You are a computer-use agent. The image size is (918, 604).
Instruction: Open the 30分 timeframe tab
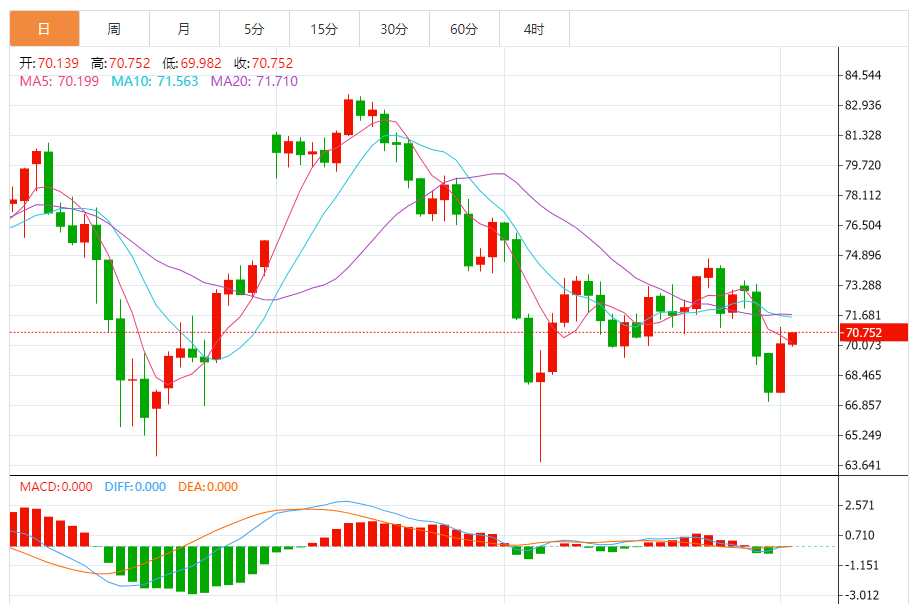click(394, 29)
